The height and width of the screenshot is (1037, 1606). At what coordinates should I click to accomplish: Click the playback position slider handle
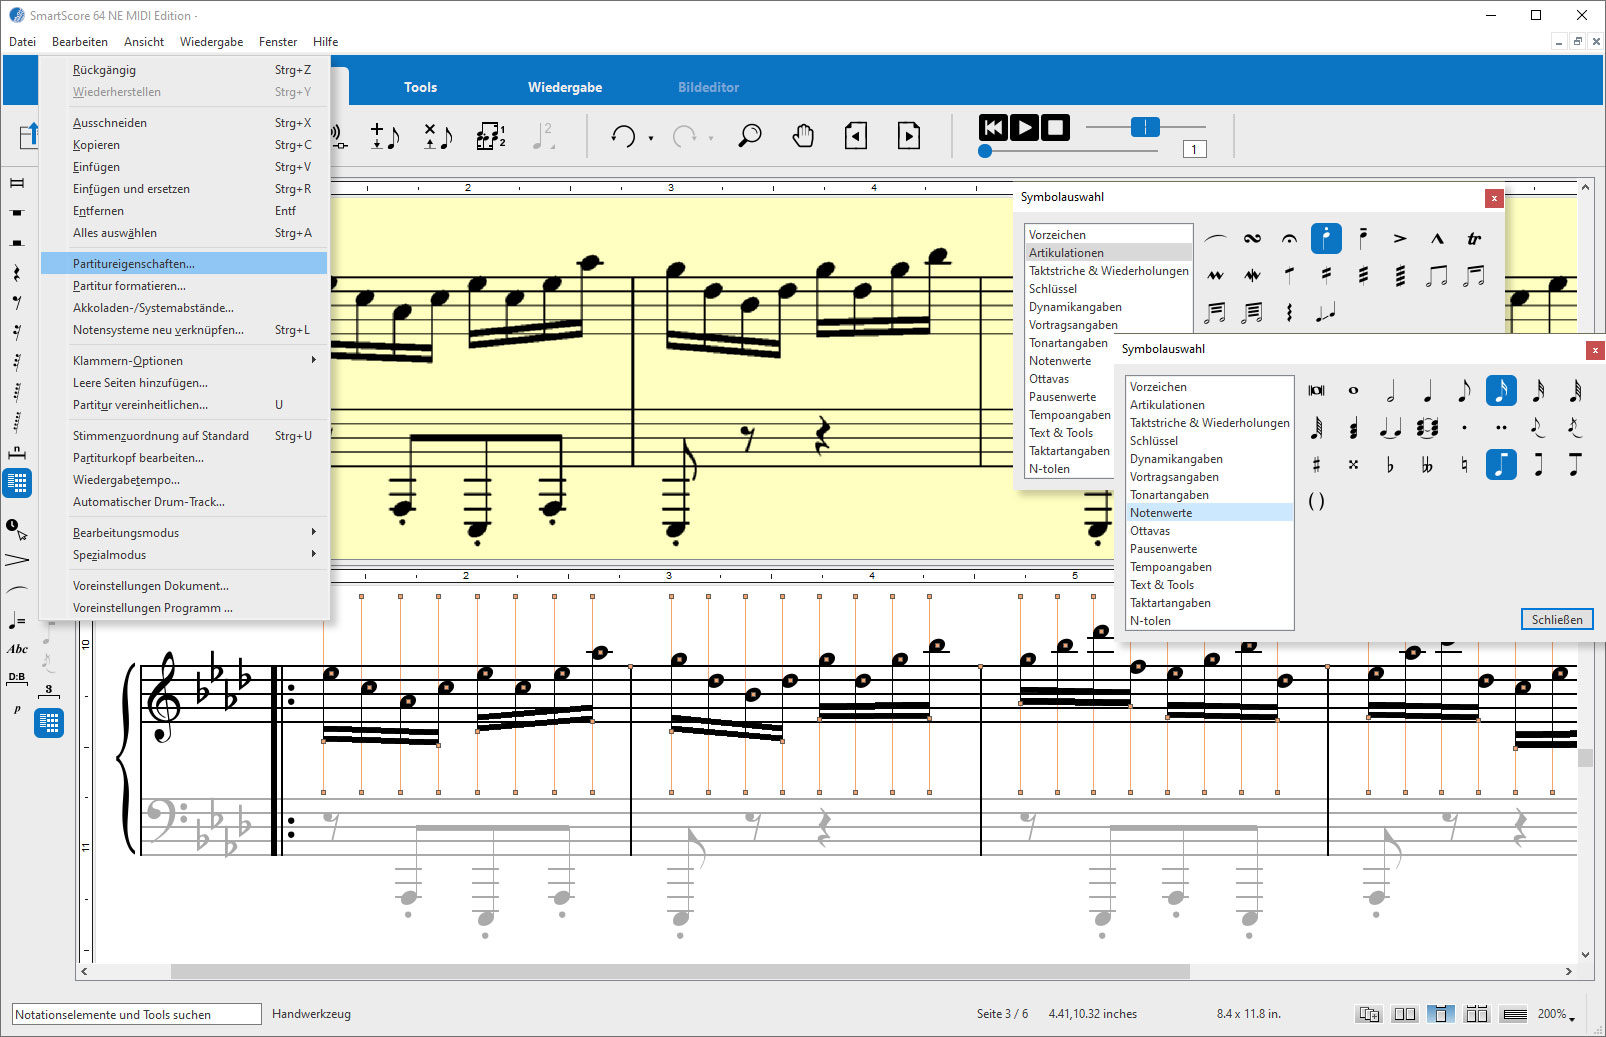pyautogui.click(x=985, y=151)
